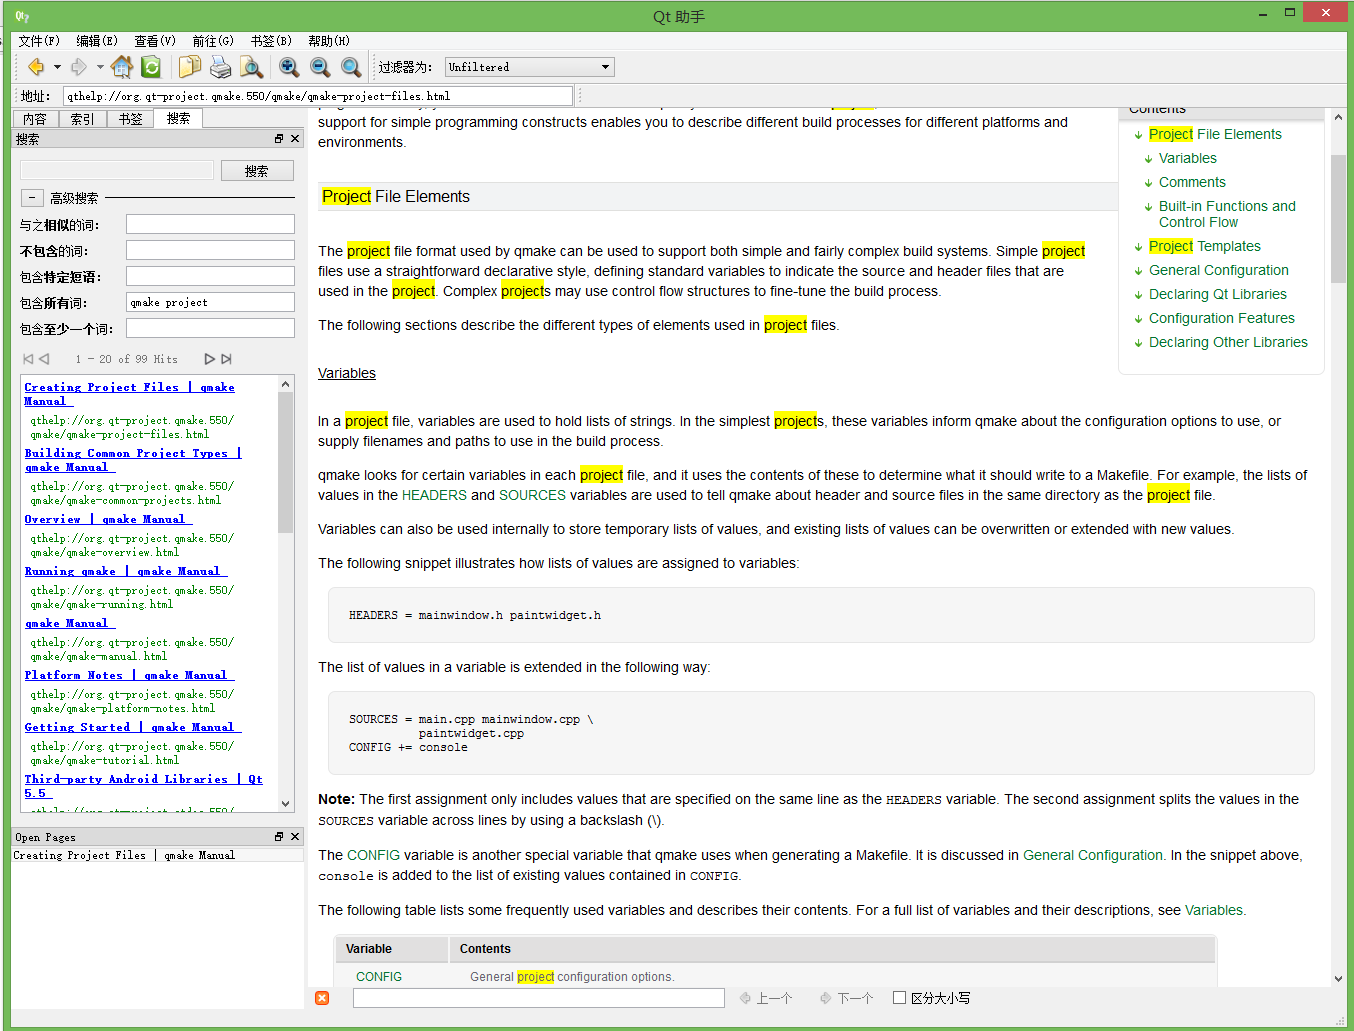
Task: Collapse the 高级搜索 section
Action: click(x=32, y=198)
